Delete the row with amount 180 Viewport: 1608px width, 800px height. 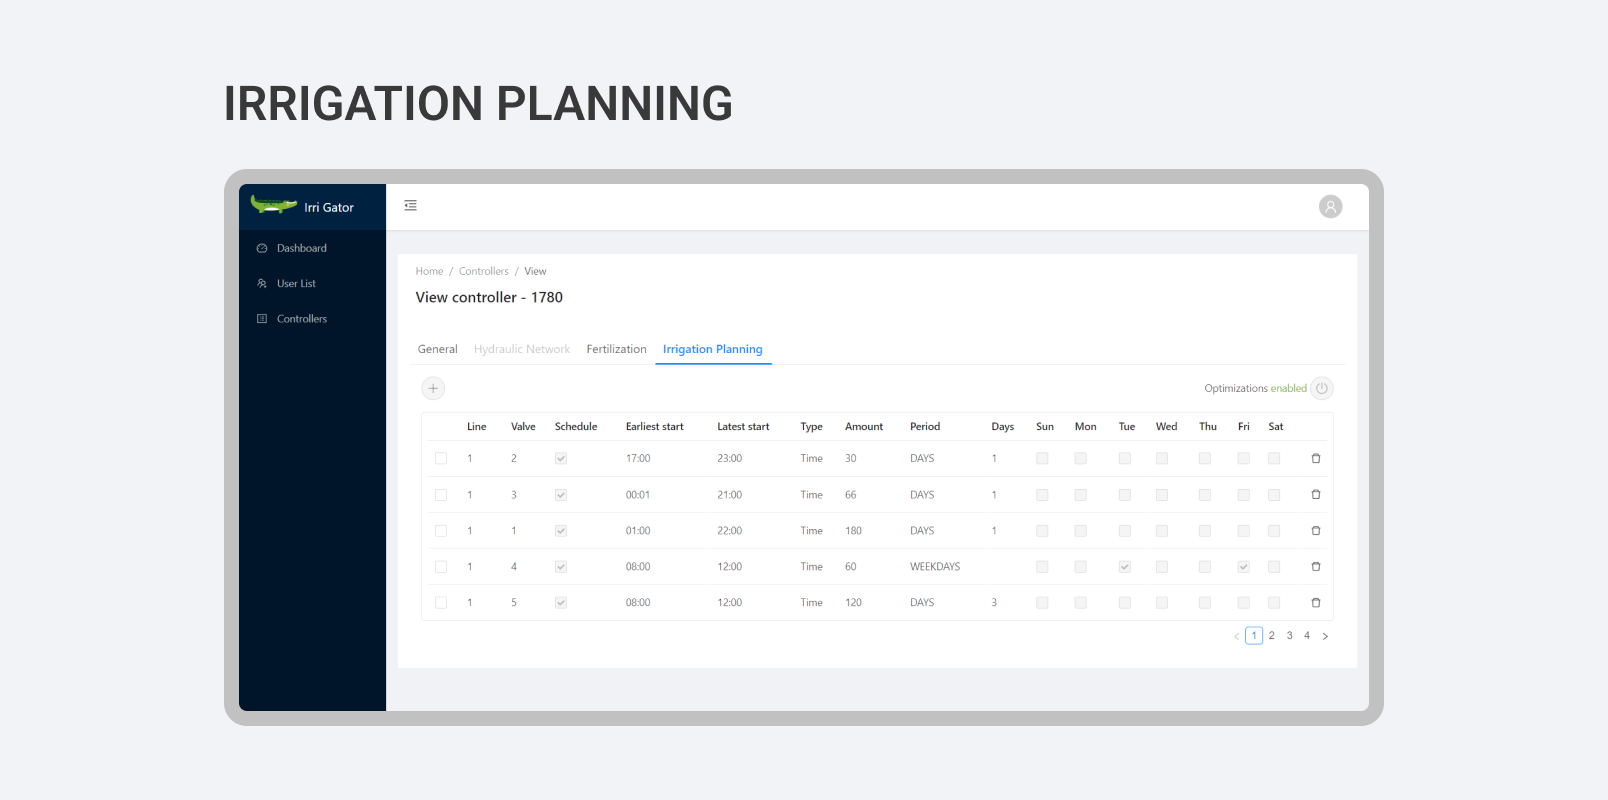pyautogui.click(x=1316, y=530)
